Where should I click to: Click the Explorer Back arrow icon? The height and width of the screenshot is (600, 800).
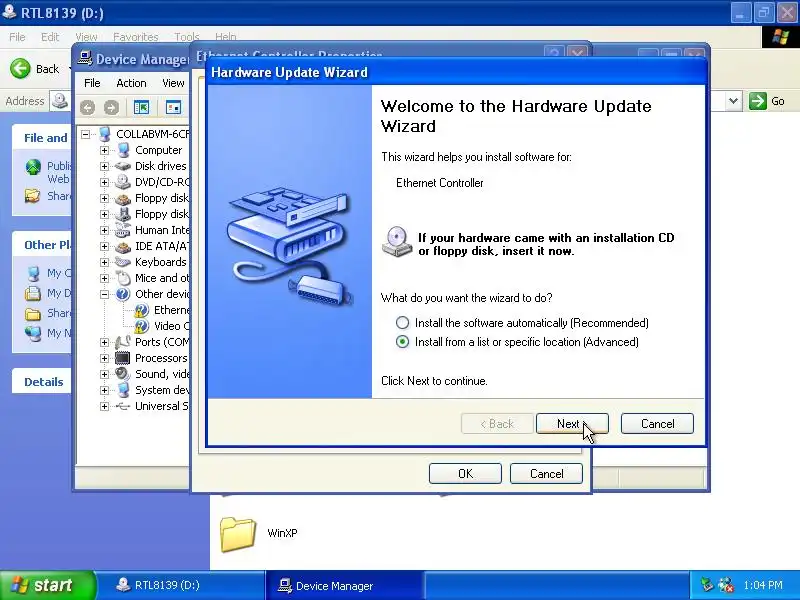click(x=20, y=68)
